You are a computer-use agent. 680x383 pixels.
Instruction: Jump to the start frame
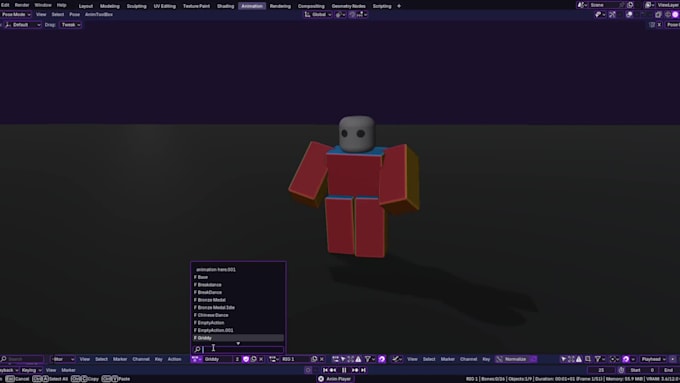click(325, 370)
